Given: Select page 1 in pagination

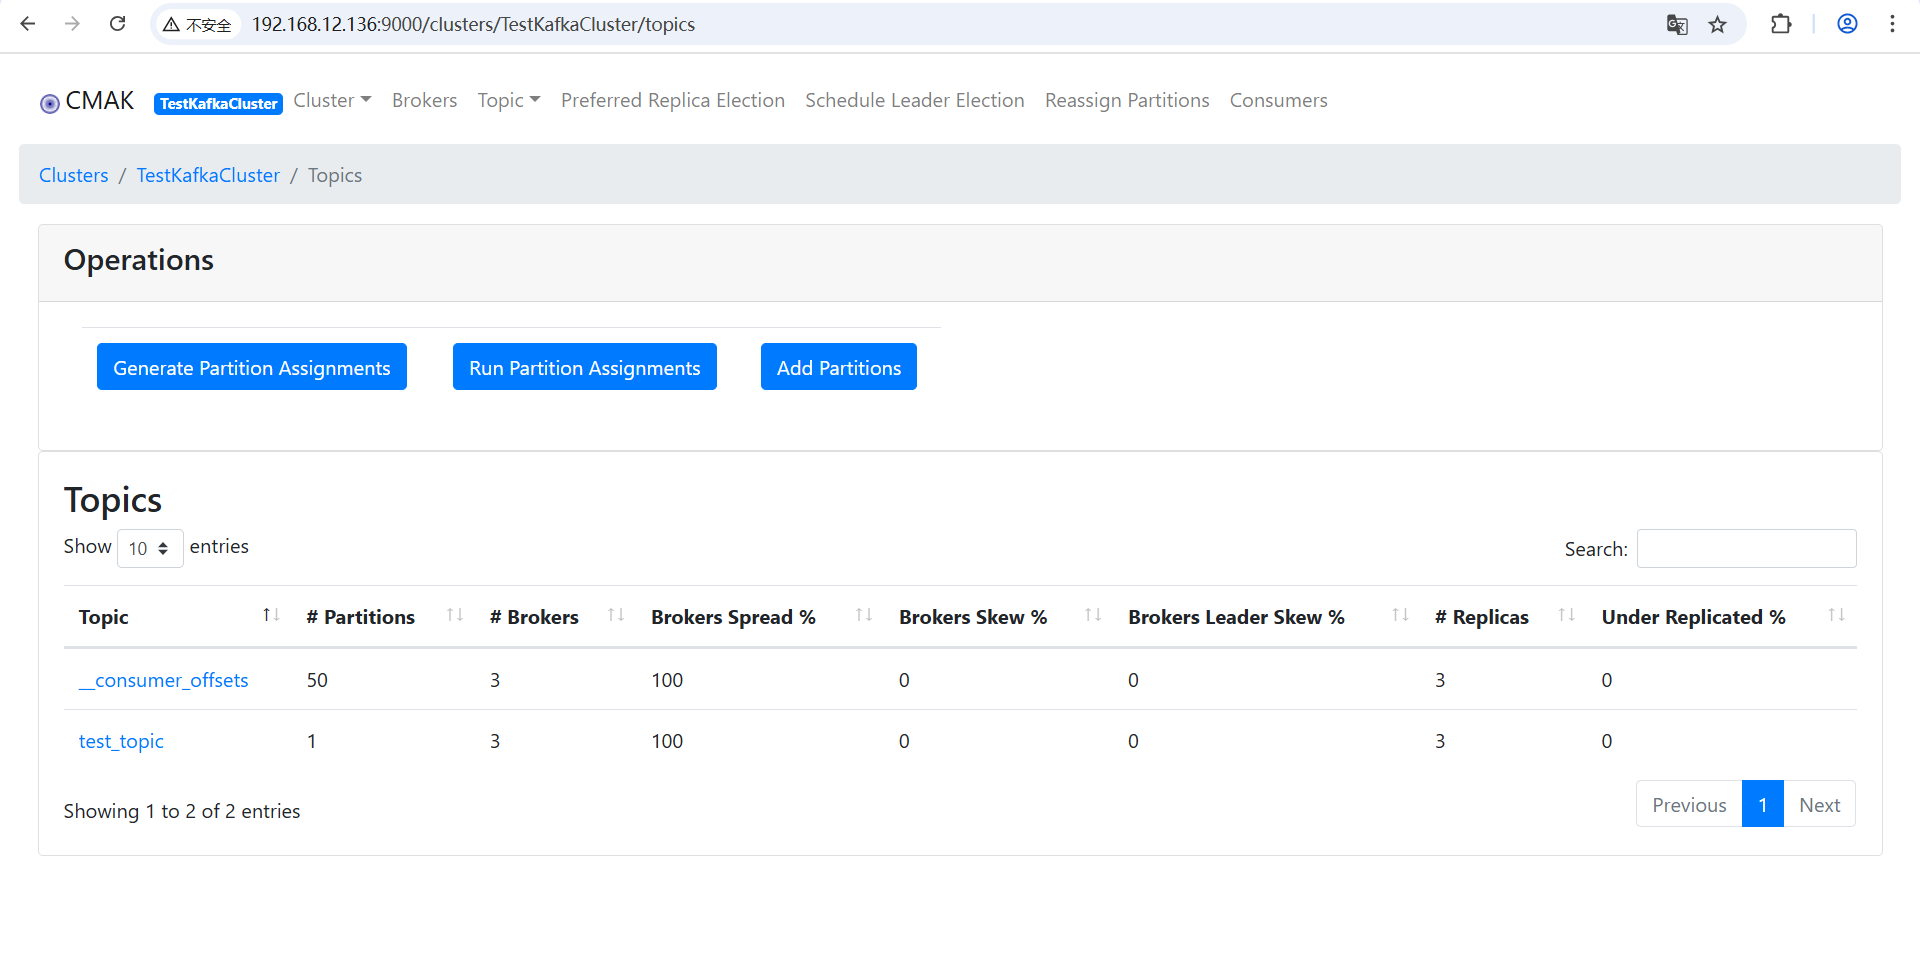Looking at the screenshot, I should (1763, 804).
